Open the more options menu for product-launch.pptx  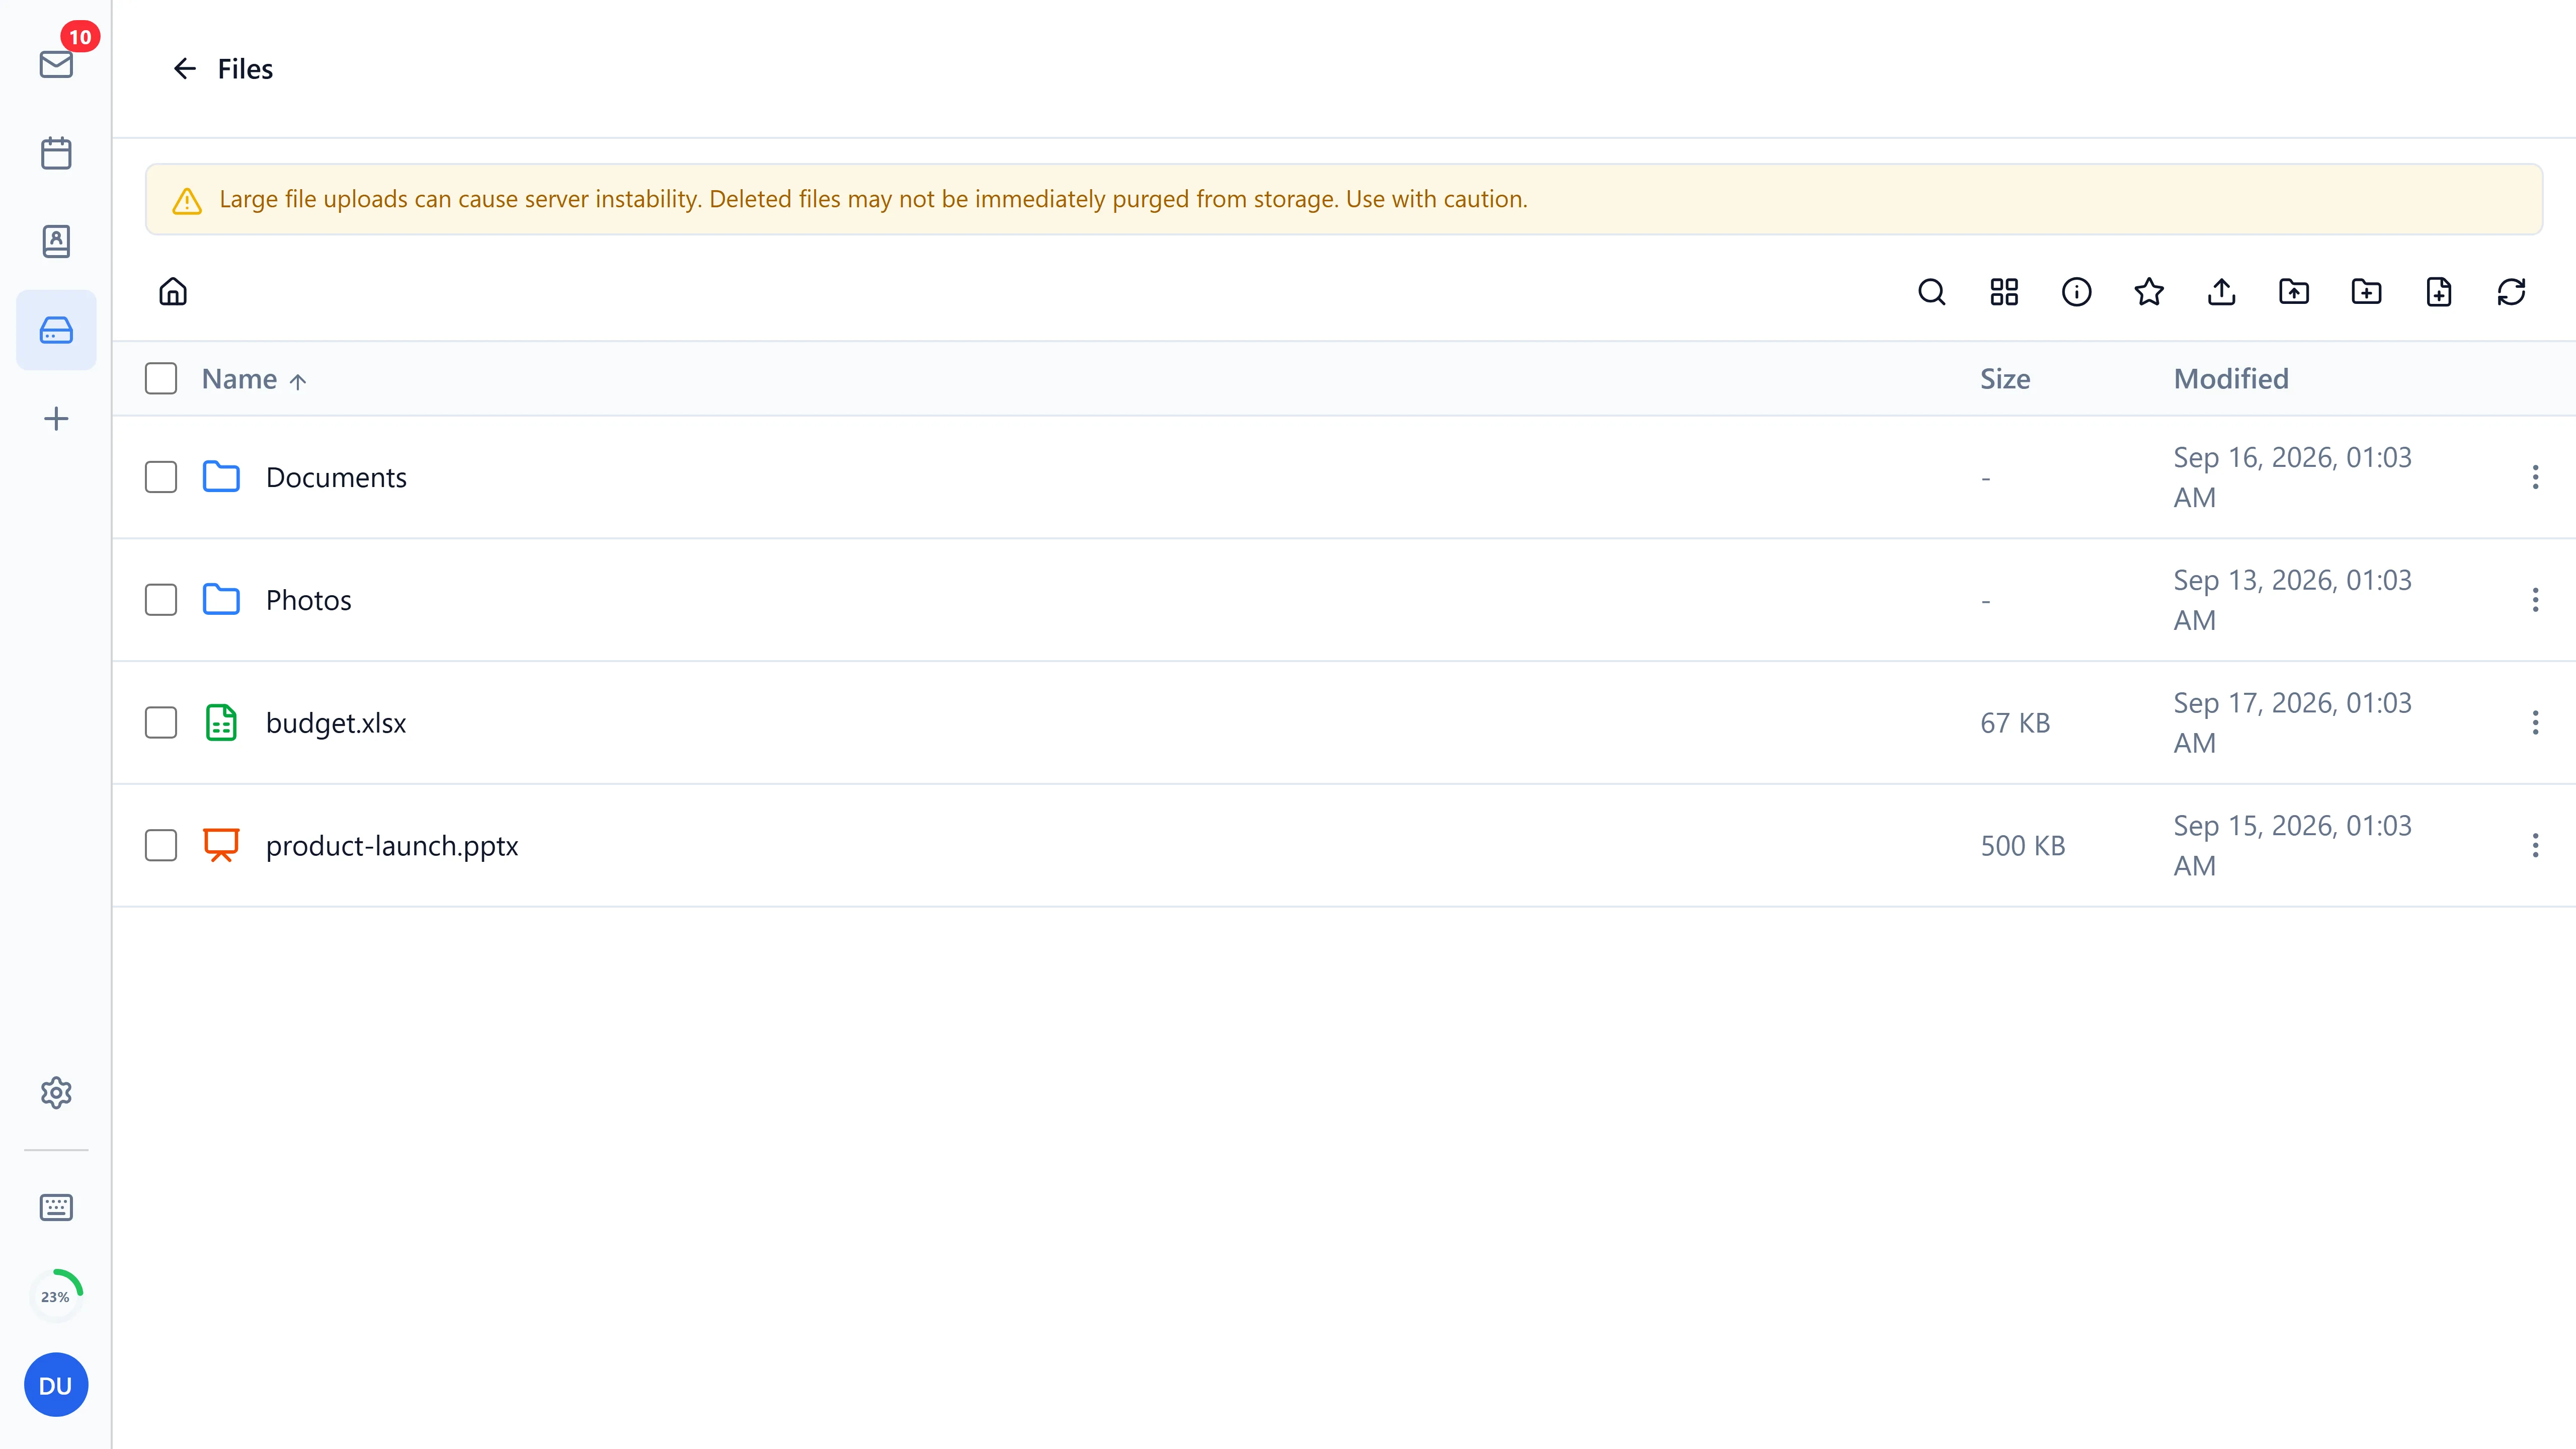coord(2535,845)
